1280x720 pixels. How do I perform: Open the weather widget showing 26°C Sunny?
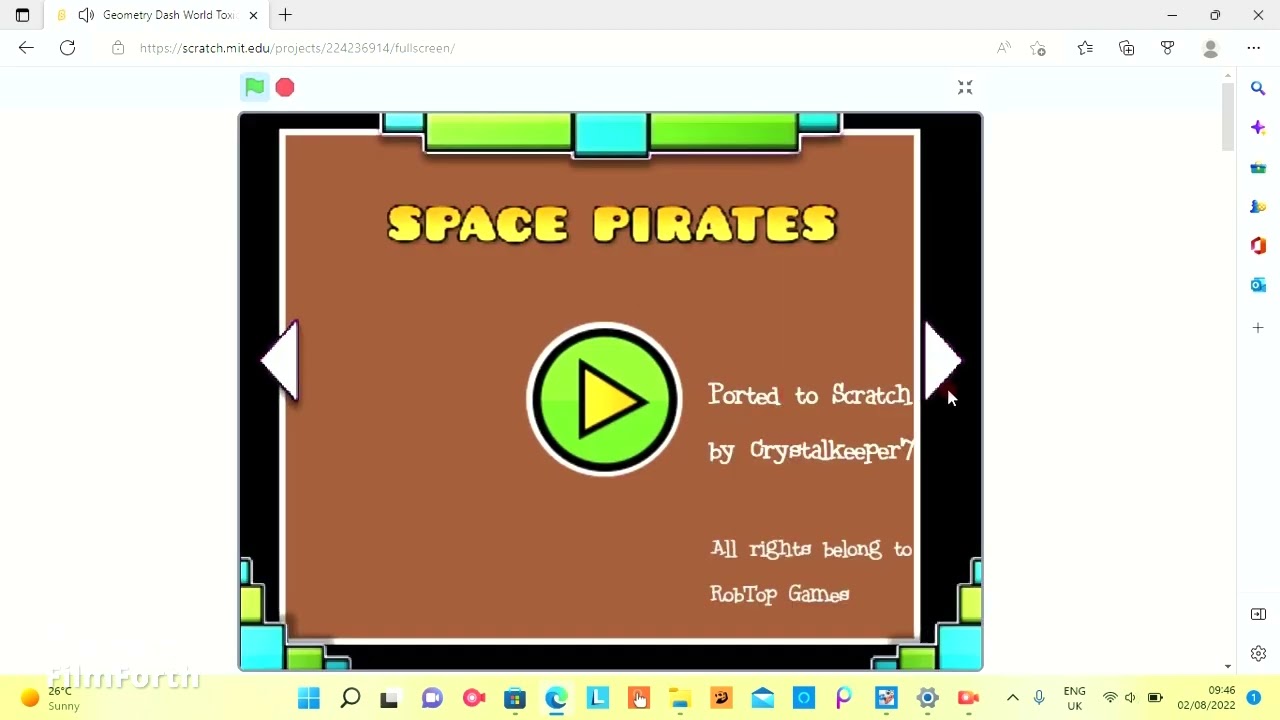tap(50, 698)
